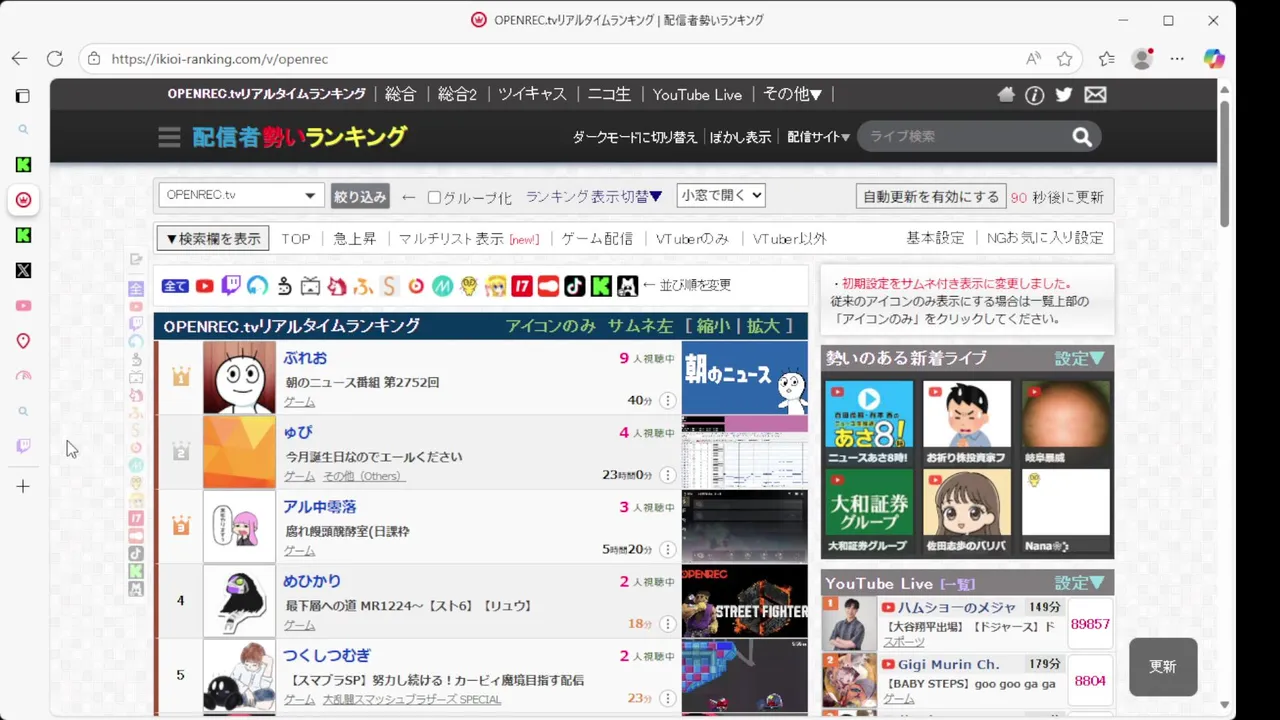Click the magnifier search button in header
Image resolution: width=1280 pixels, height=720 pixels.
pos(1082,137)
